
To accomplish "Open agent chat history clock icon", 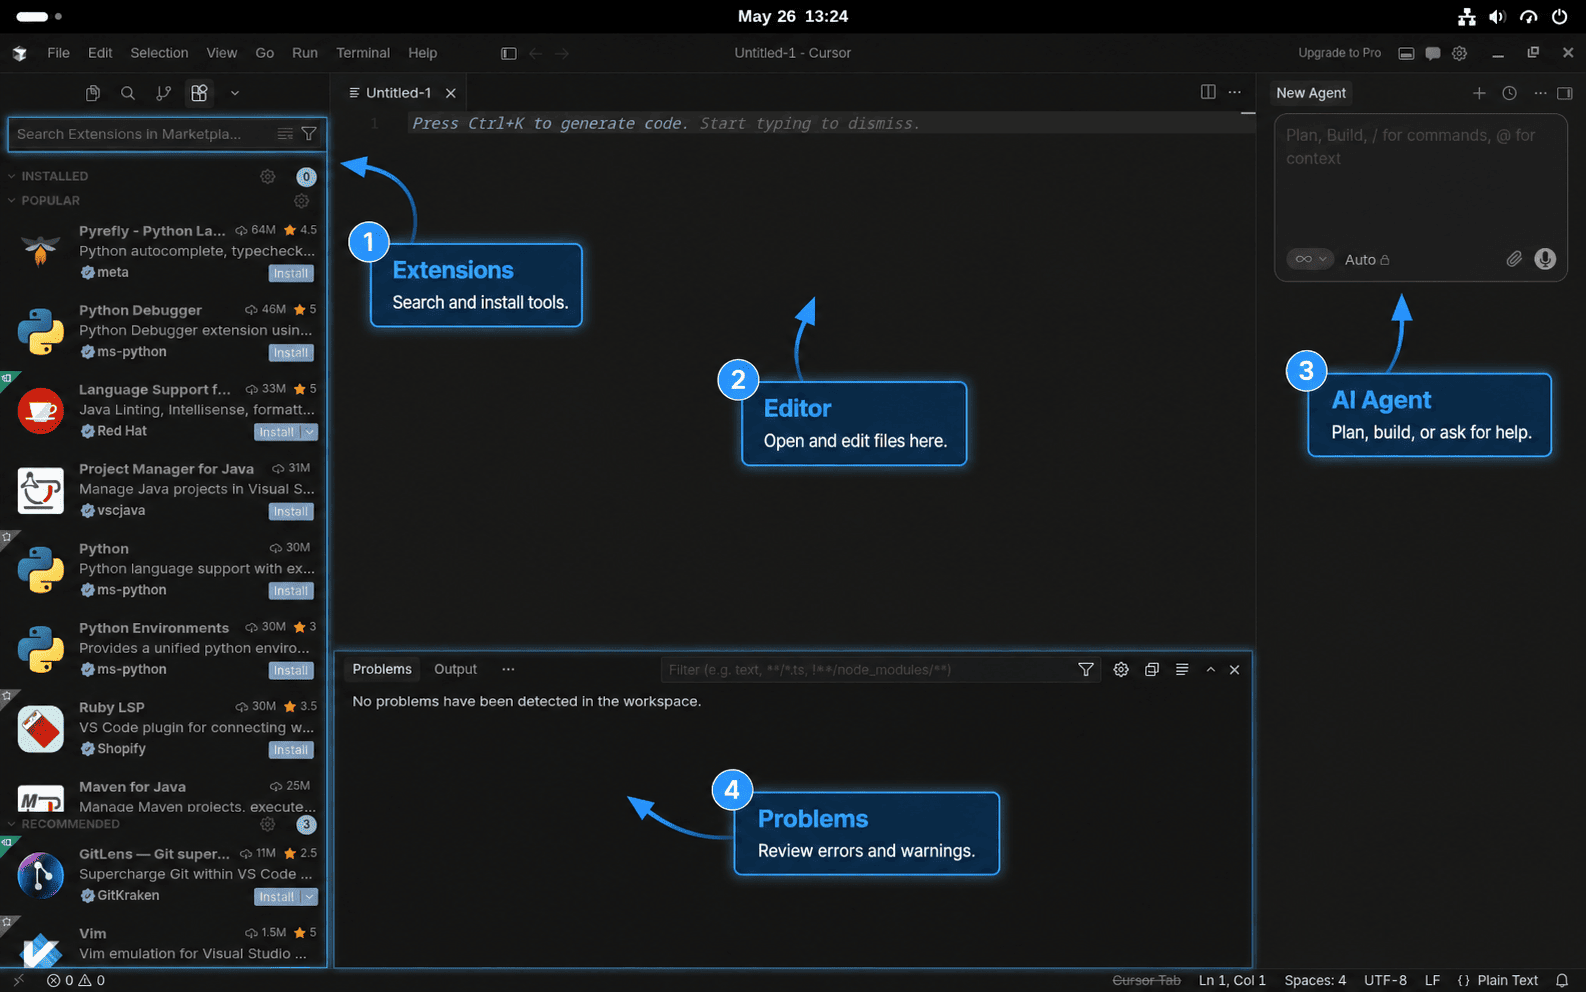I will coord(1510,93).
